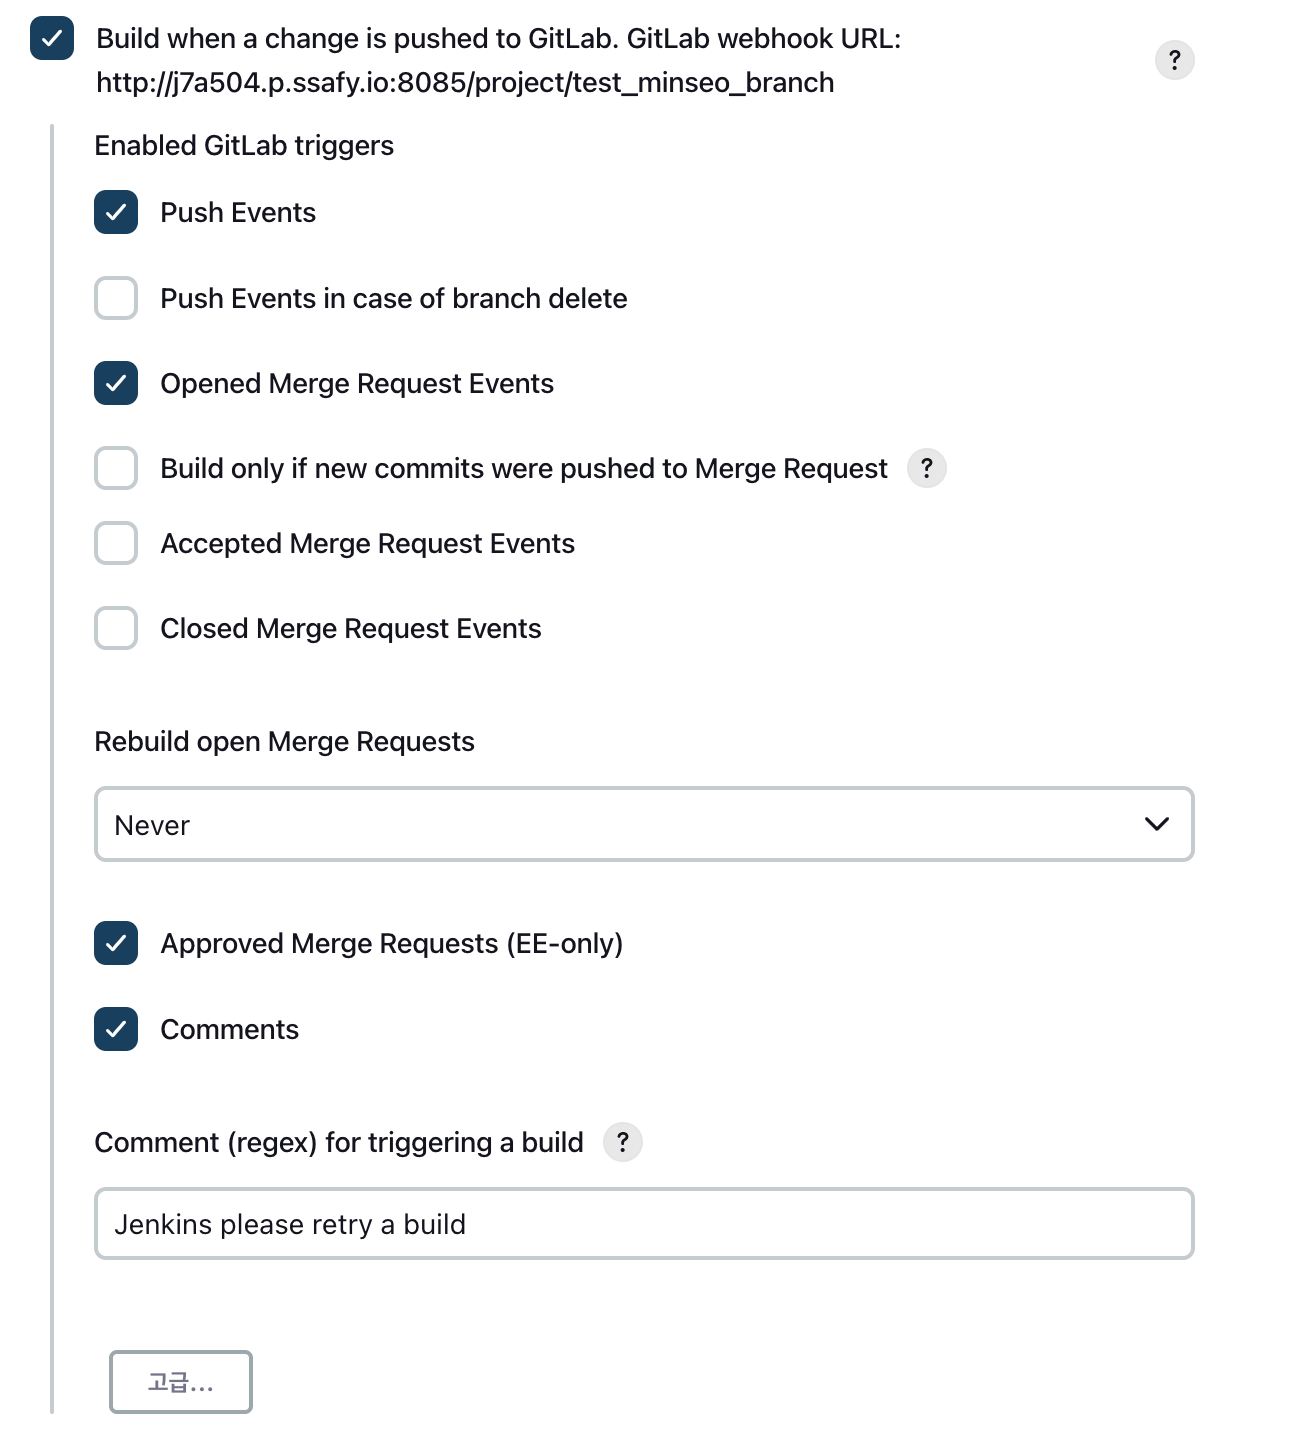Enable Accepted Merge Request Events

tap(116, 543)
